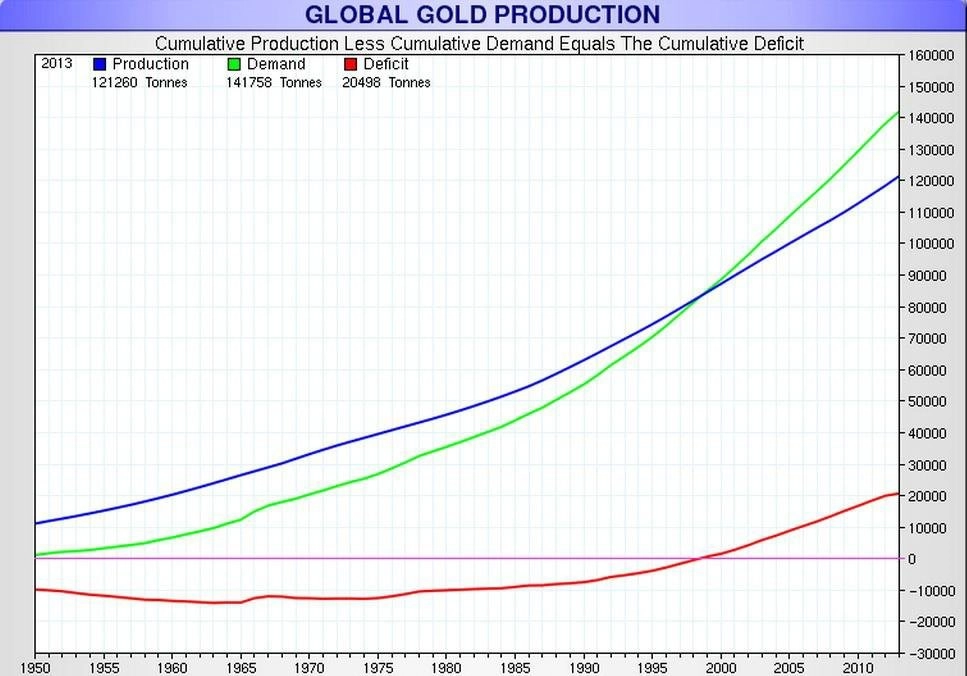
Task: Click the green Demand legend swatch
Action: tap(234, 64)
